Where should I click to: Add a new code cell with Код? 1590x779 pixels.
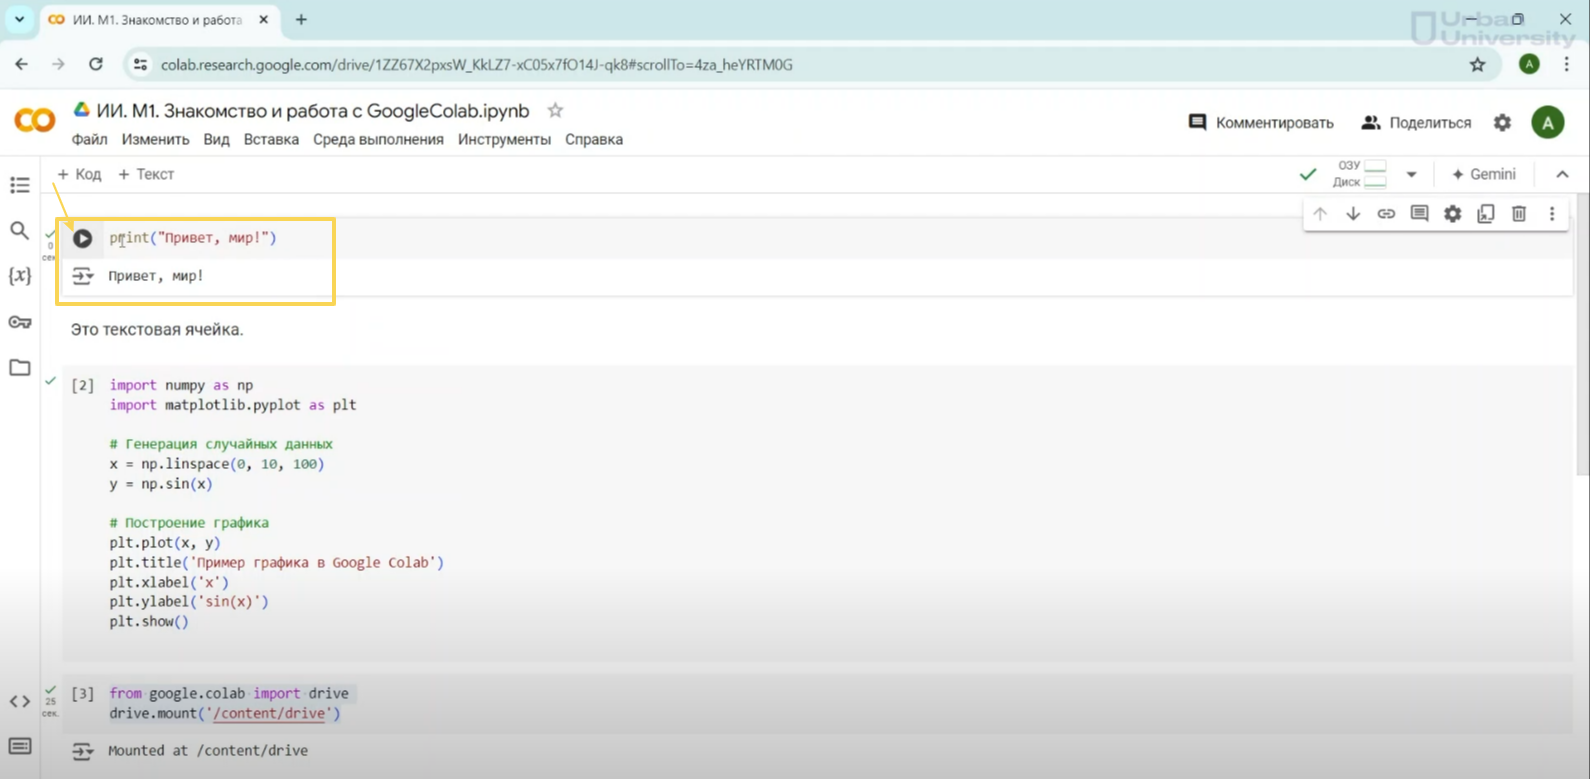(x=79, y=174)
